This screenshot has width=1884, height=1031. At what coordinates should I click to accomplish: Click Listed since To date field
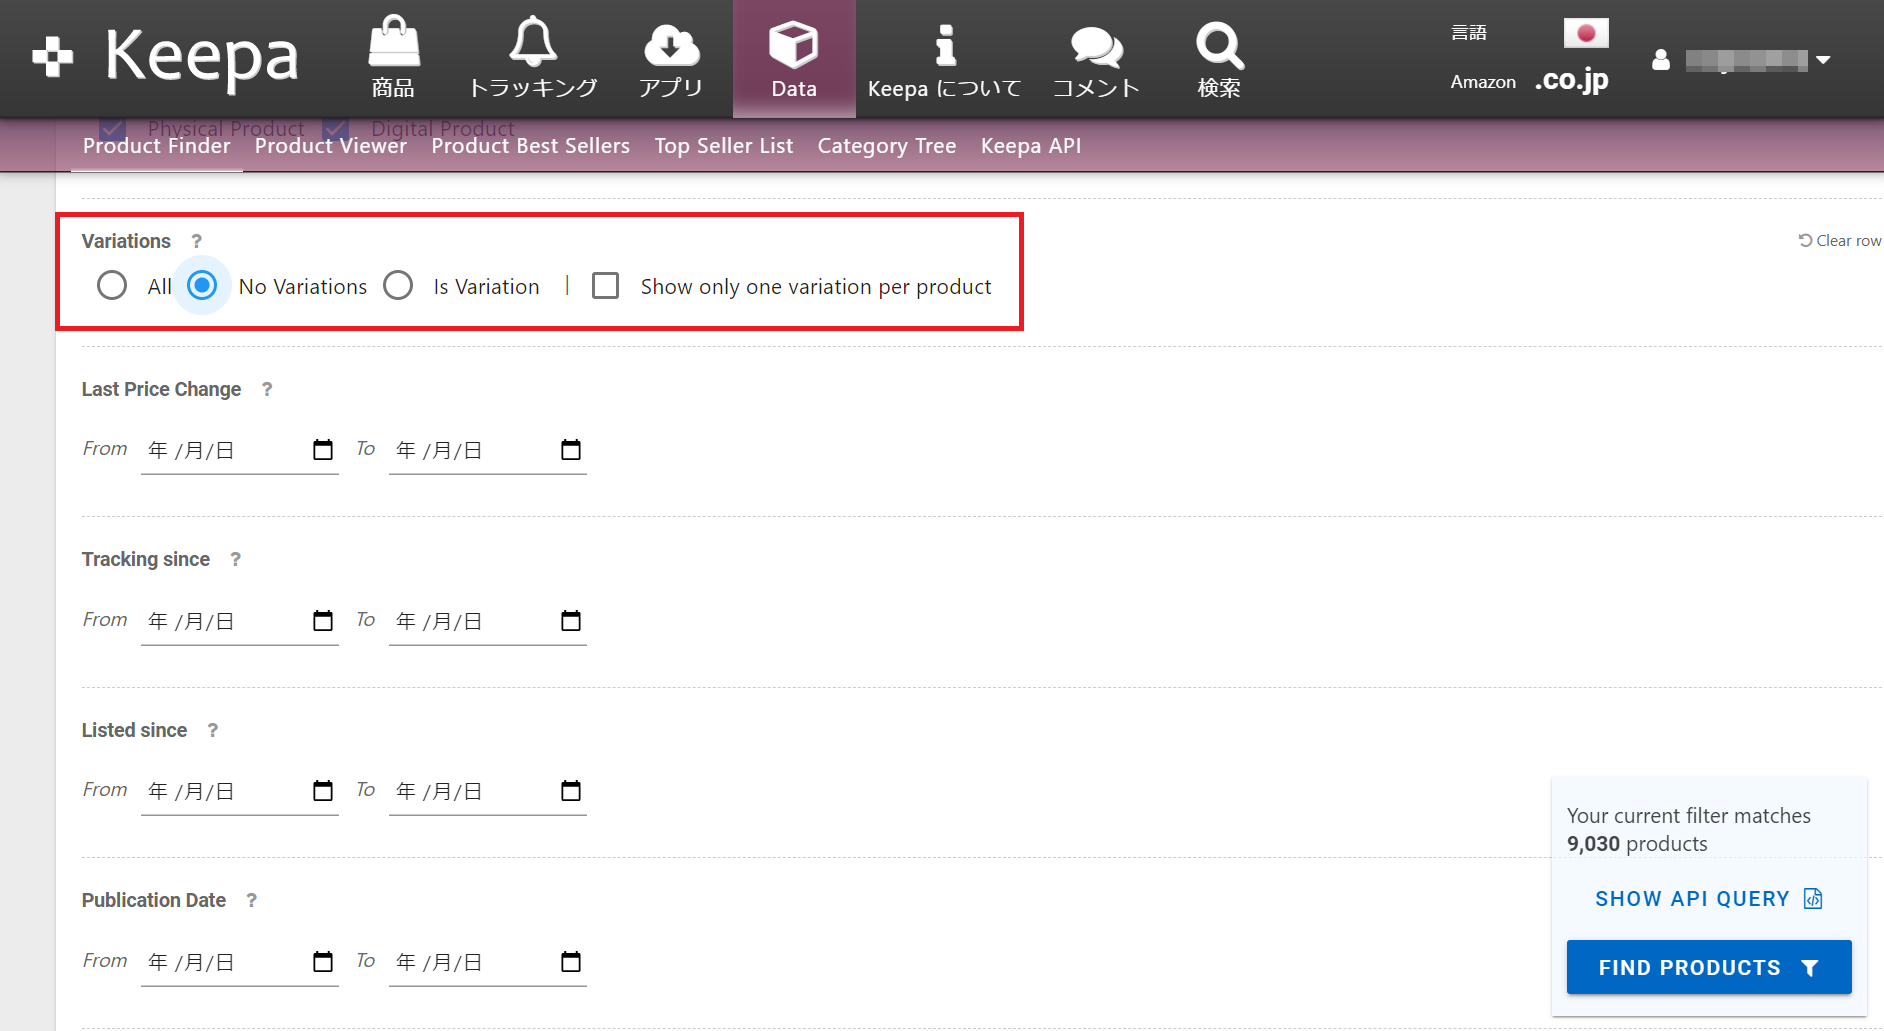[488, 792]
